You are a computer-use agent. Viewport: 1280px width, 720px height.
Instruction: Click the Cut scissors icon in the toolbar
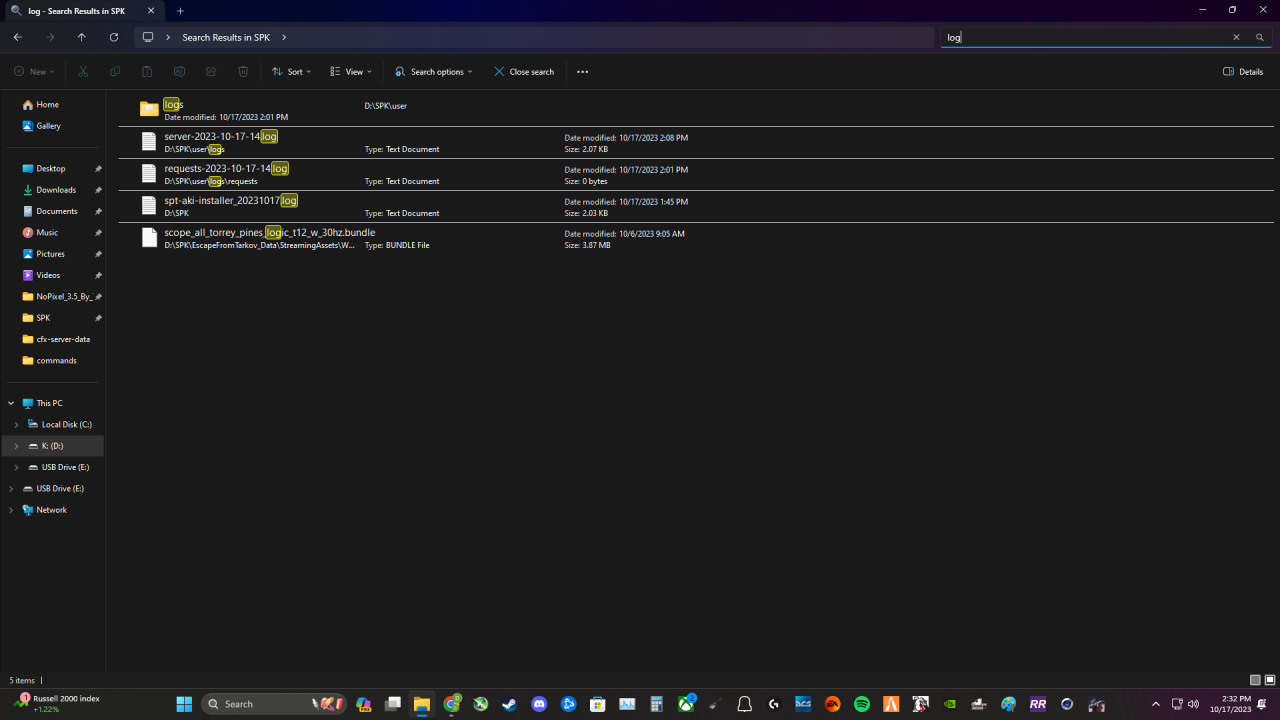[x=83, y=72]
